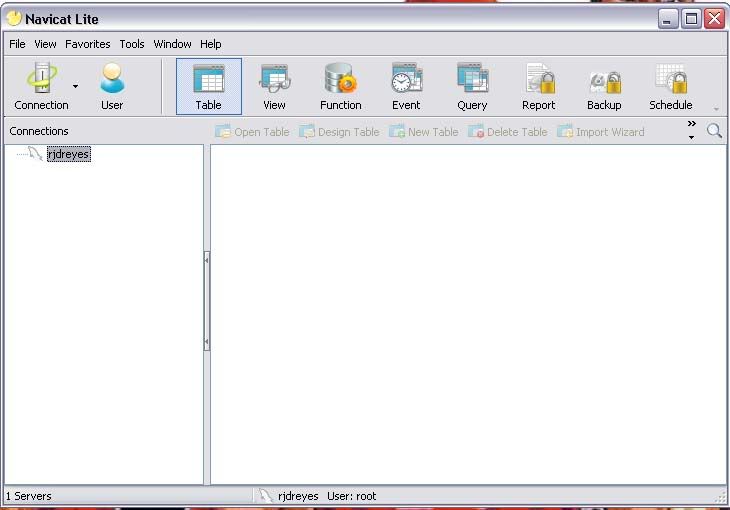The height and width of the screenshot is (510, 730).
Task: Open the View menu
Action: (45, 44)
